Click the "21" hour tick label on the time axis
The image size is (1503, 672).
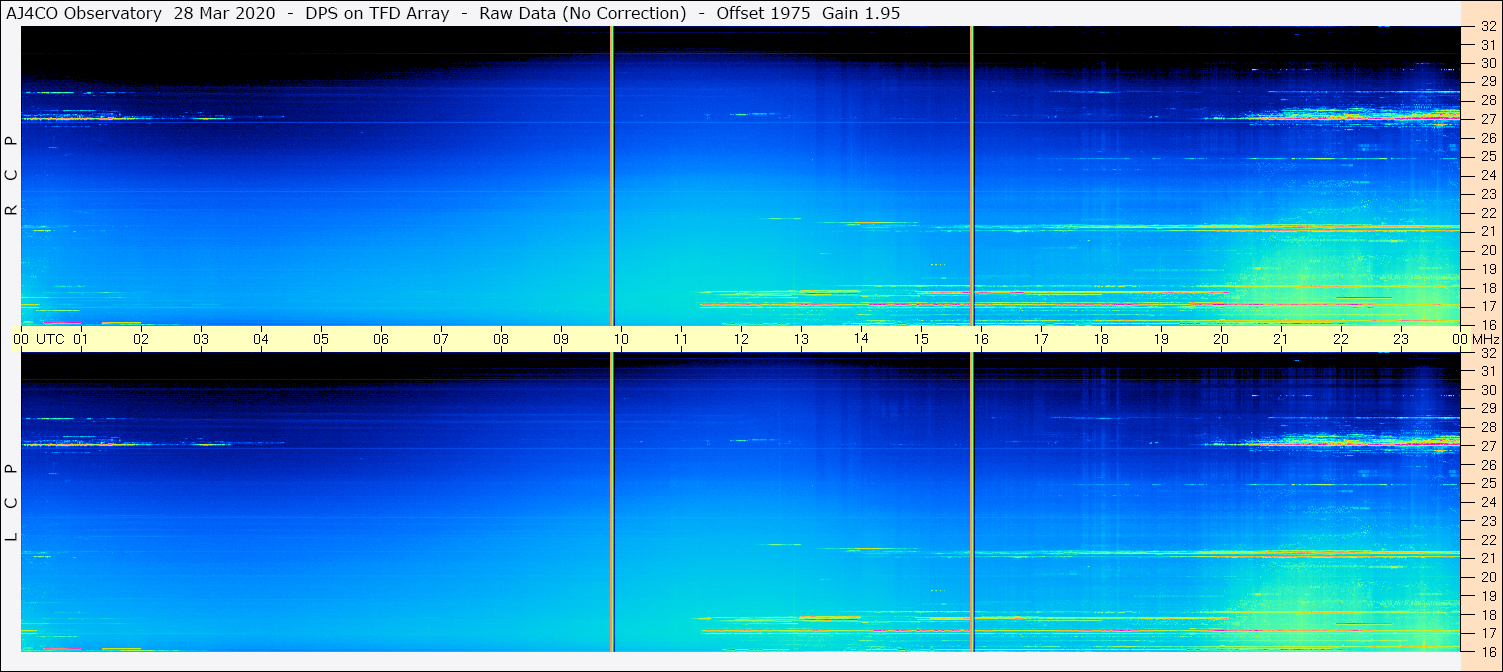[1281, 339]
